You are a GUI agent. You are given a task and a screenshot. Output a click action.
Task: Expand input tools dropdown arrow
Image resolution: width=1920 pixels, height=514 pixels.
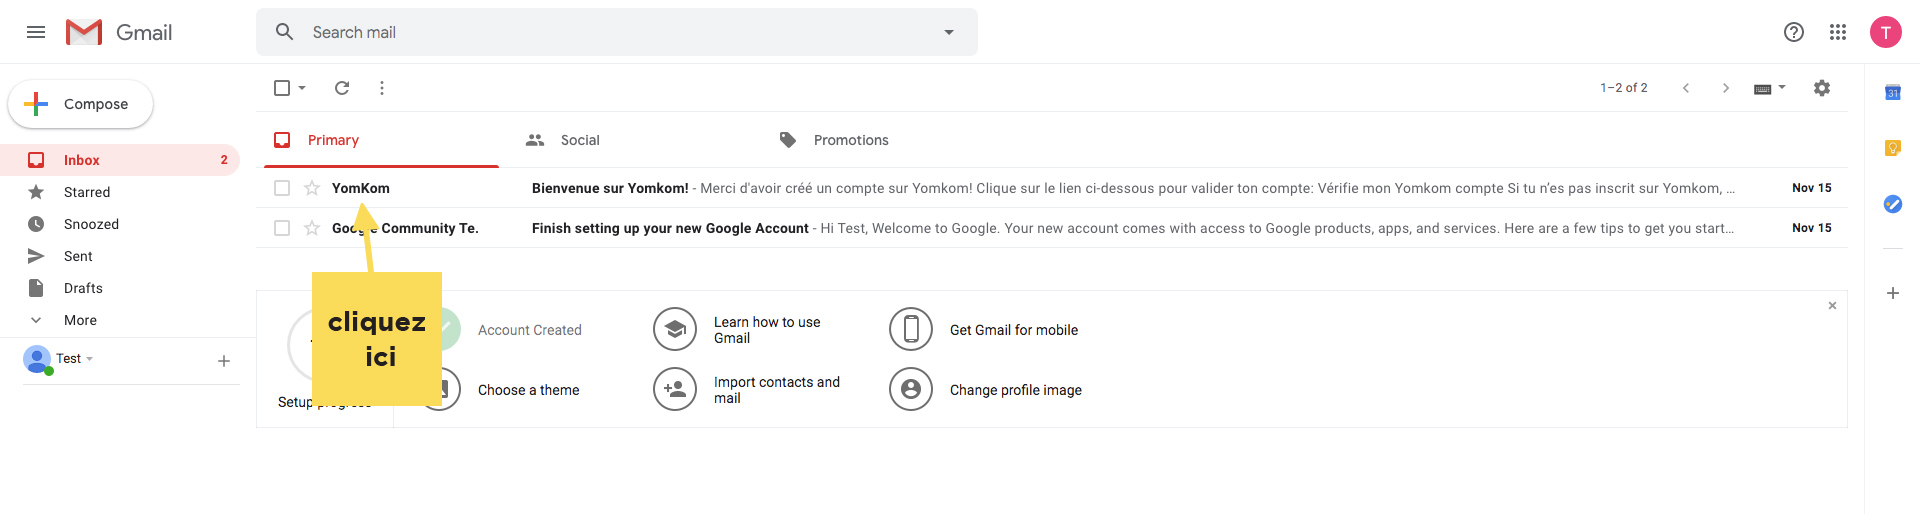coord(1782,88)
